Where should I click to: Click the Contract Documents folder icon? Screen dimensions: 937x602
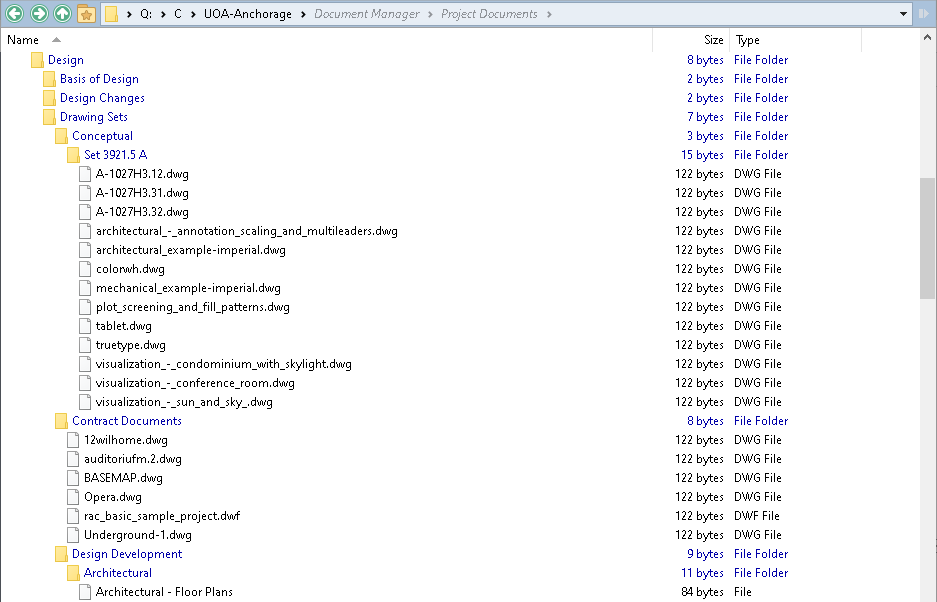[61, 420]
